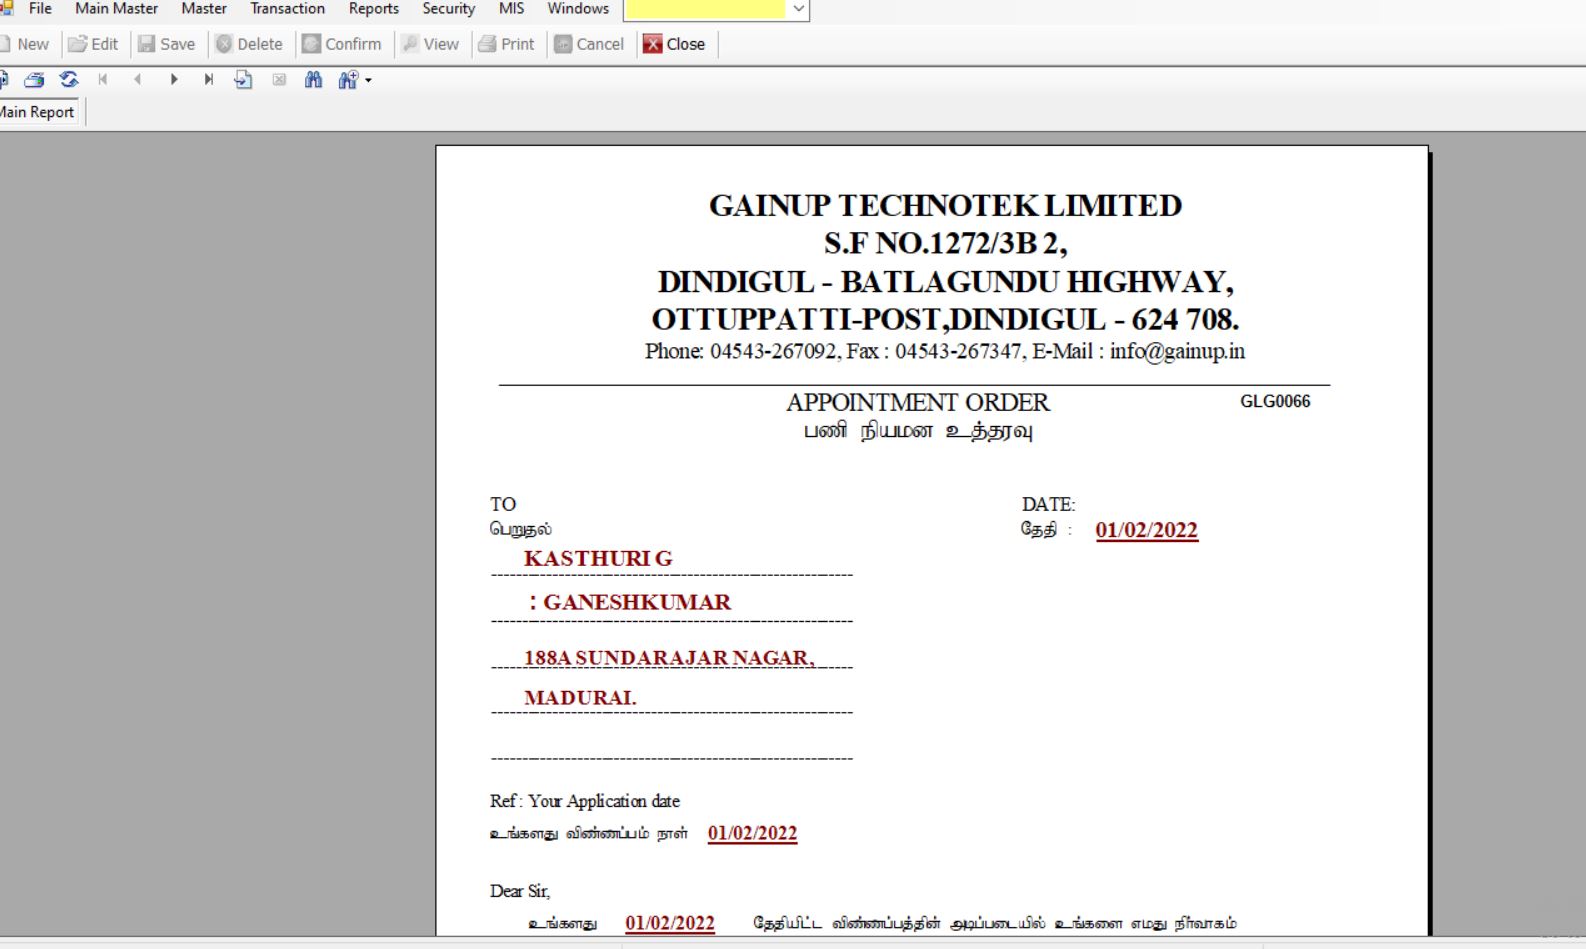Open the Windows menu

[x=578, y=9]
